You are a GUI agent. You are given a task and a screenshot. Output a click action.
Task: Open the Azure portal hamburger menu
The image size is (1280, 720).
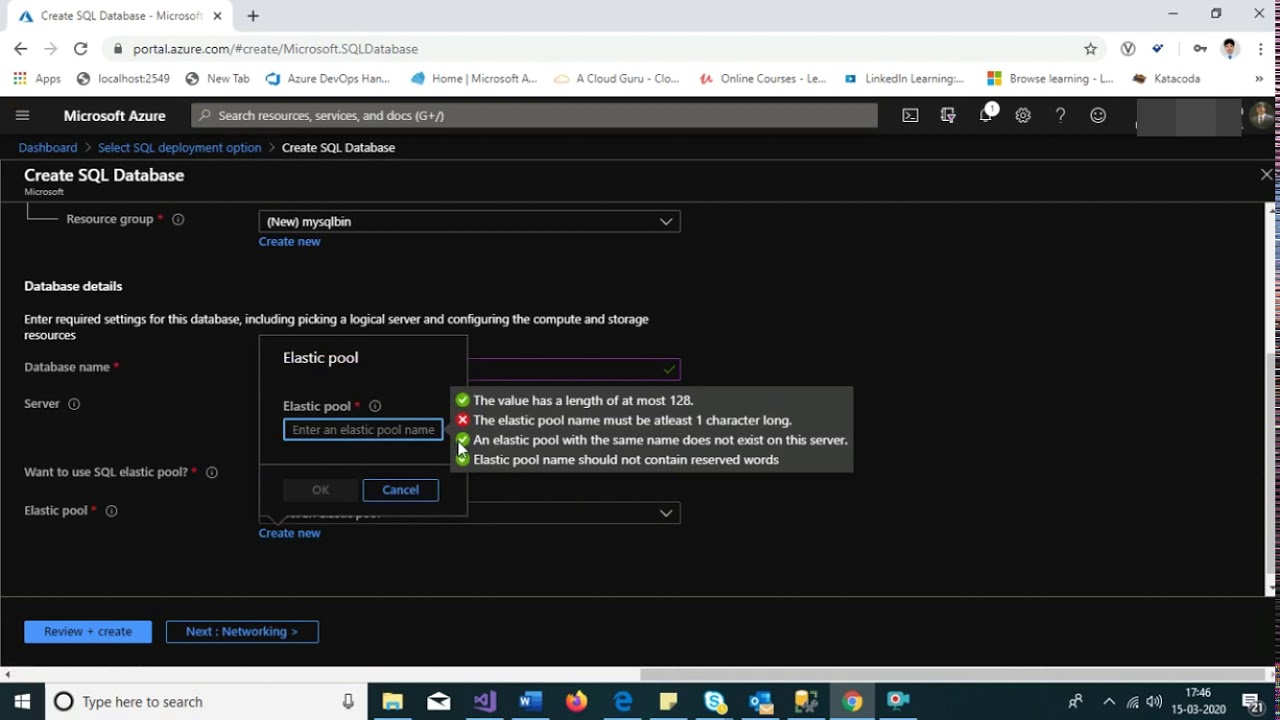pyautogui.click(x=22, y=115)
